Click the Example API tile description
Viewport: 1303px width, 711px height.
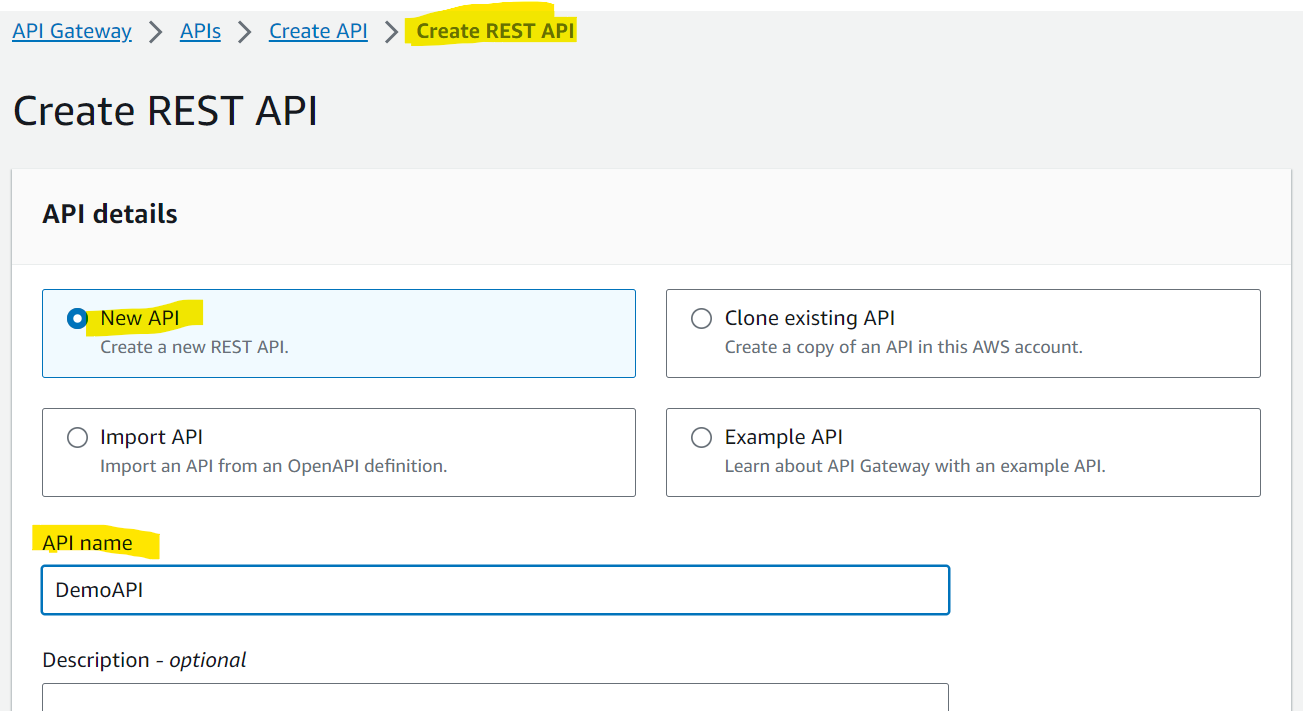click(x=915, y=466)
